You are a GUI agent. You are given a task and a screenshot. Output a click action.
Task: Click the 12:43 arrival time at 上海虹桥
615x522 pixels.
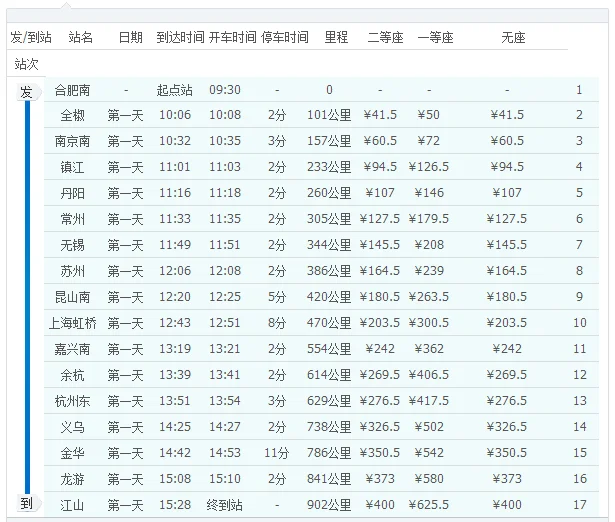[175, 323]
